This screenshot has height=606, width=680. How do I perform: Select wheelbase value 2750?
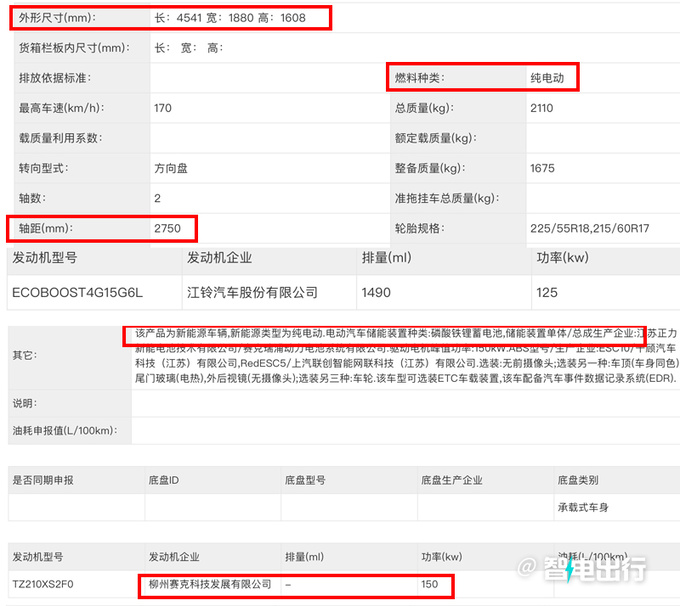tap(167, 228)
